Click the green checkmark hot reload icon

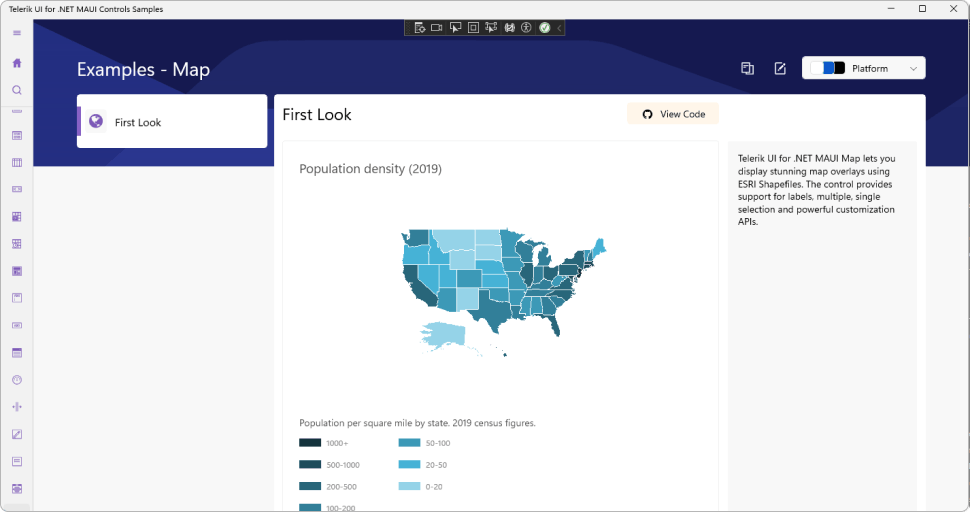pos(544,28)
